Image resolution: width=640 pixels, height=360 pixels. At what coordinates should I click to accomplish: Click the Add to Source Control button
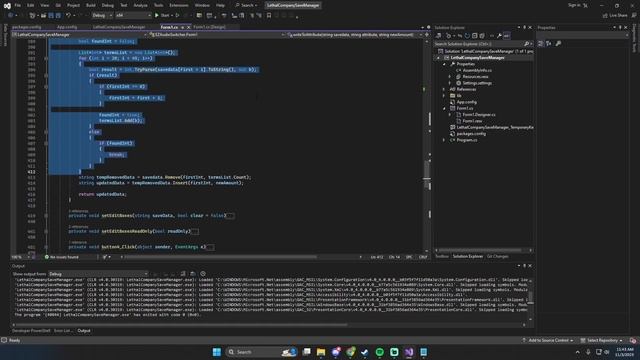(x=548, y=340)
